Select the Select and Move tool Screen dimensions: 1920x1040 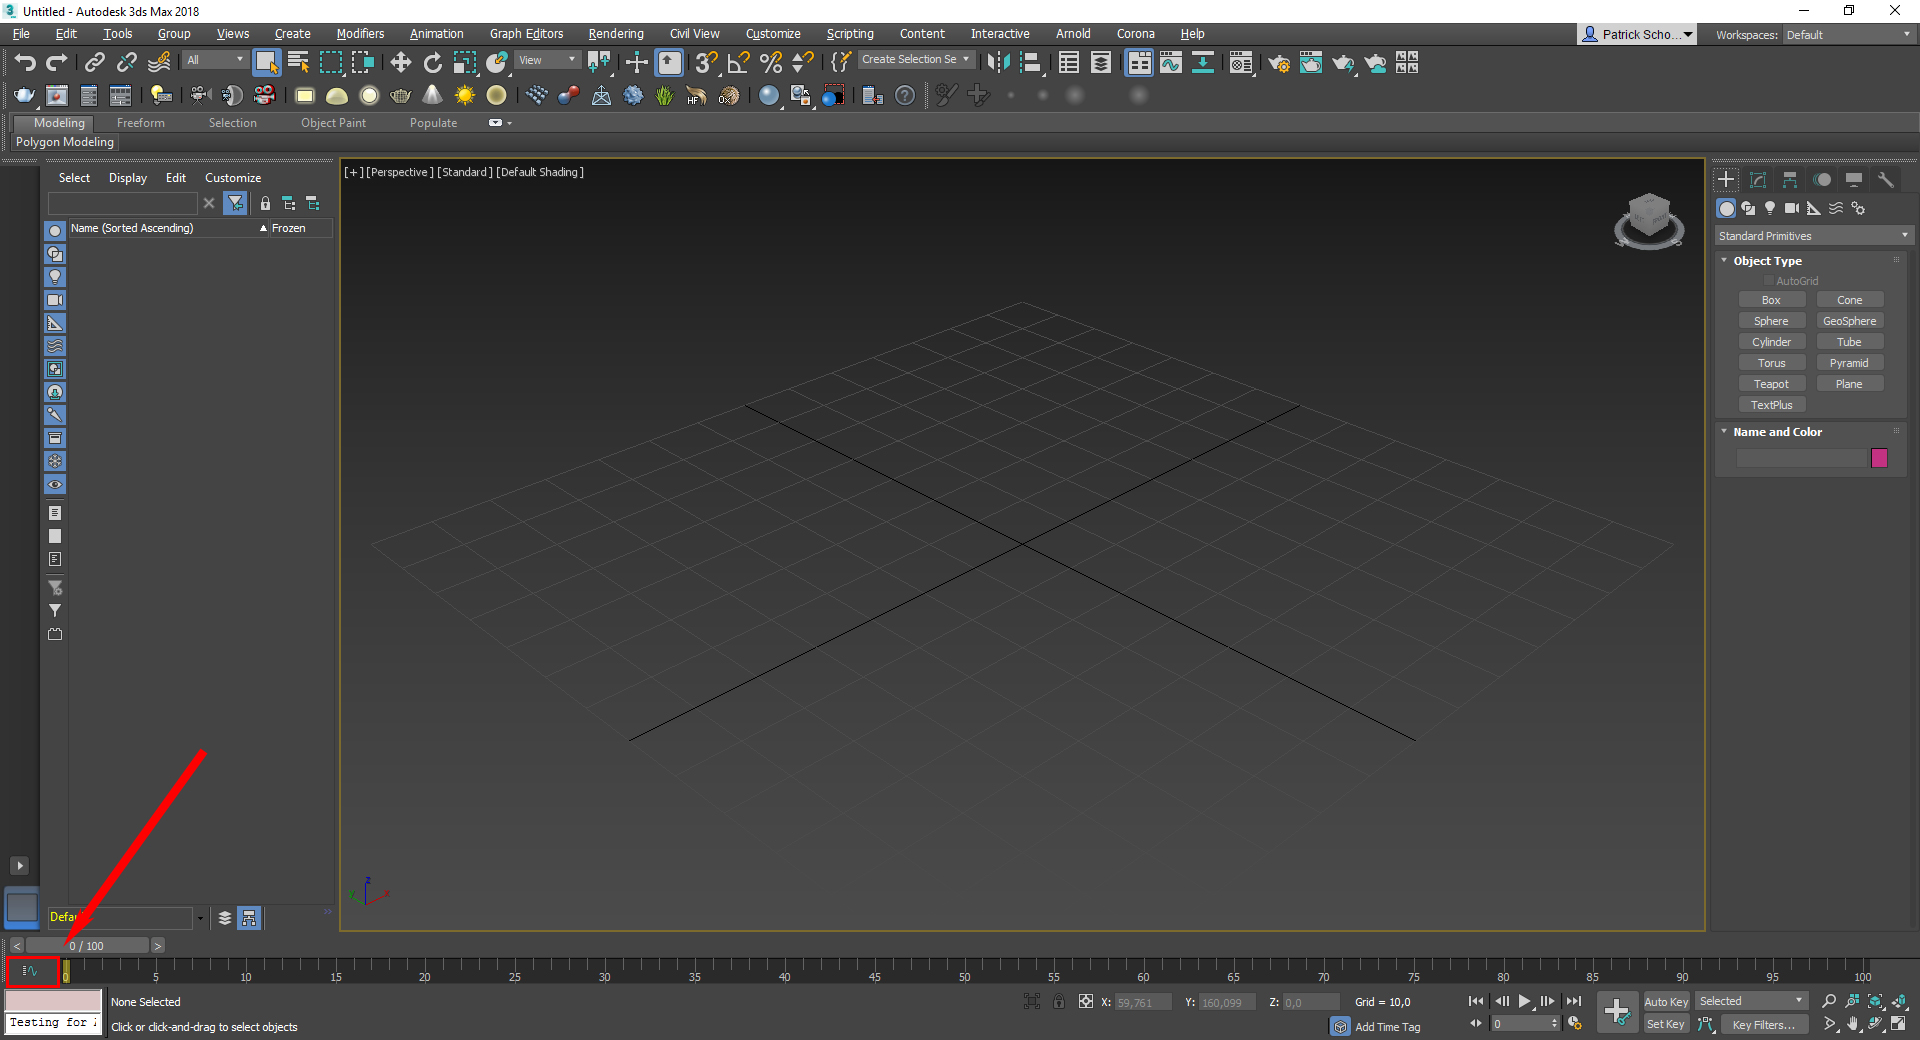coord(400,62)
